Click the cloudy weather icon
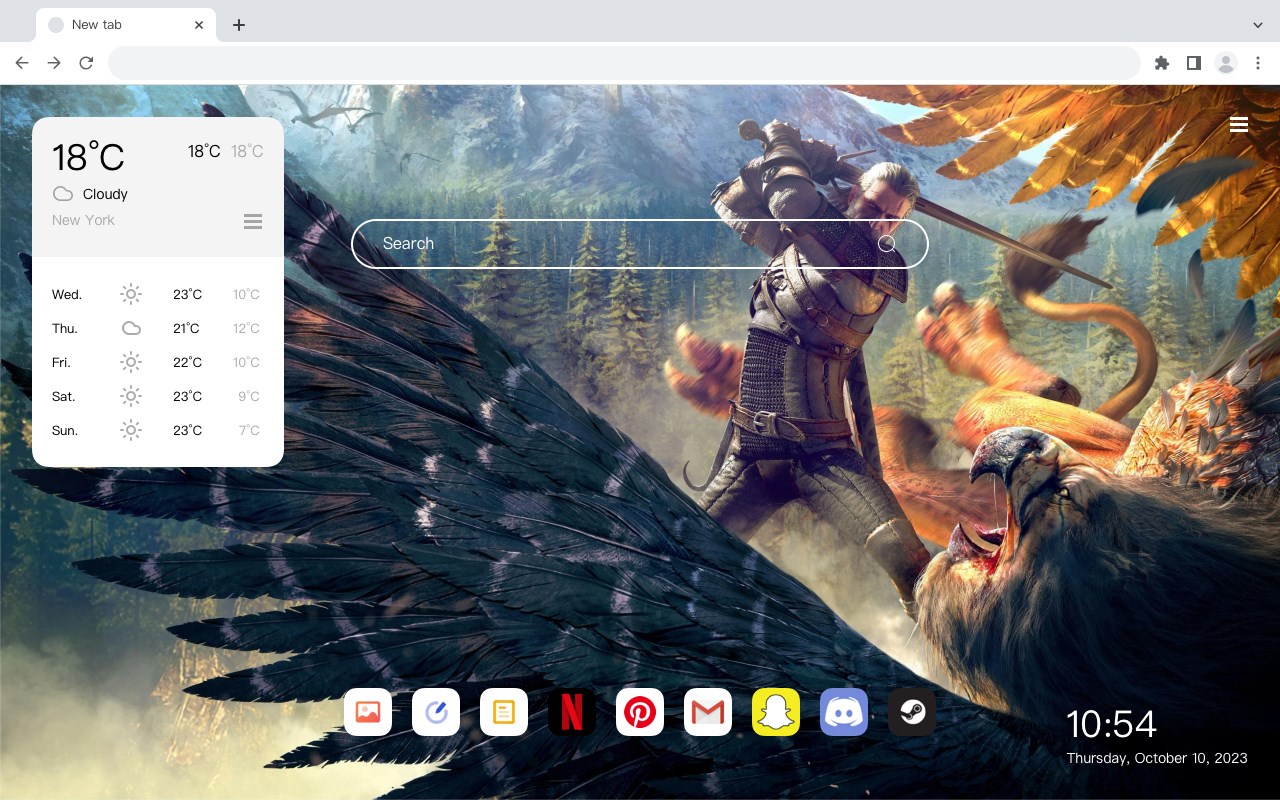The height and width of the screenshot is (800, 1280). 63,194
